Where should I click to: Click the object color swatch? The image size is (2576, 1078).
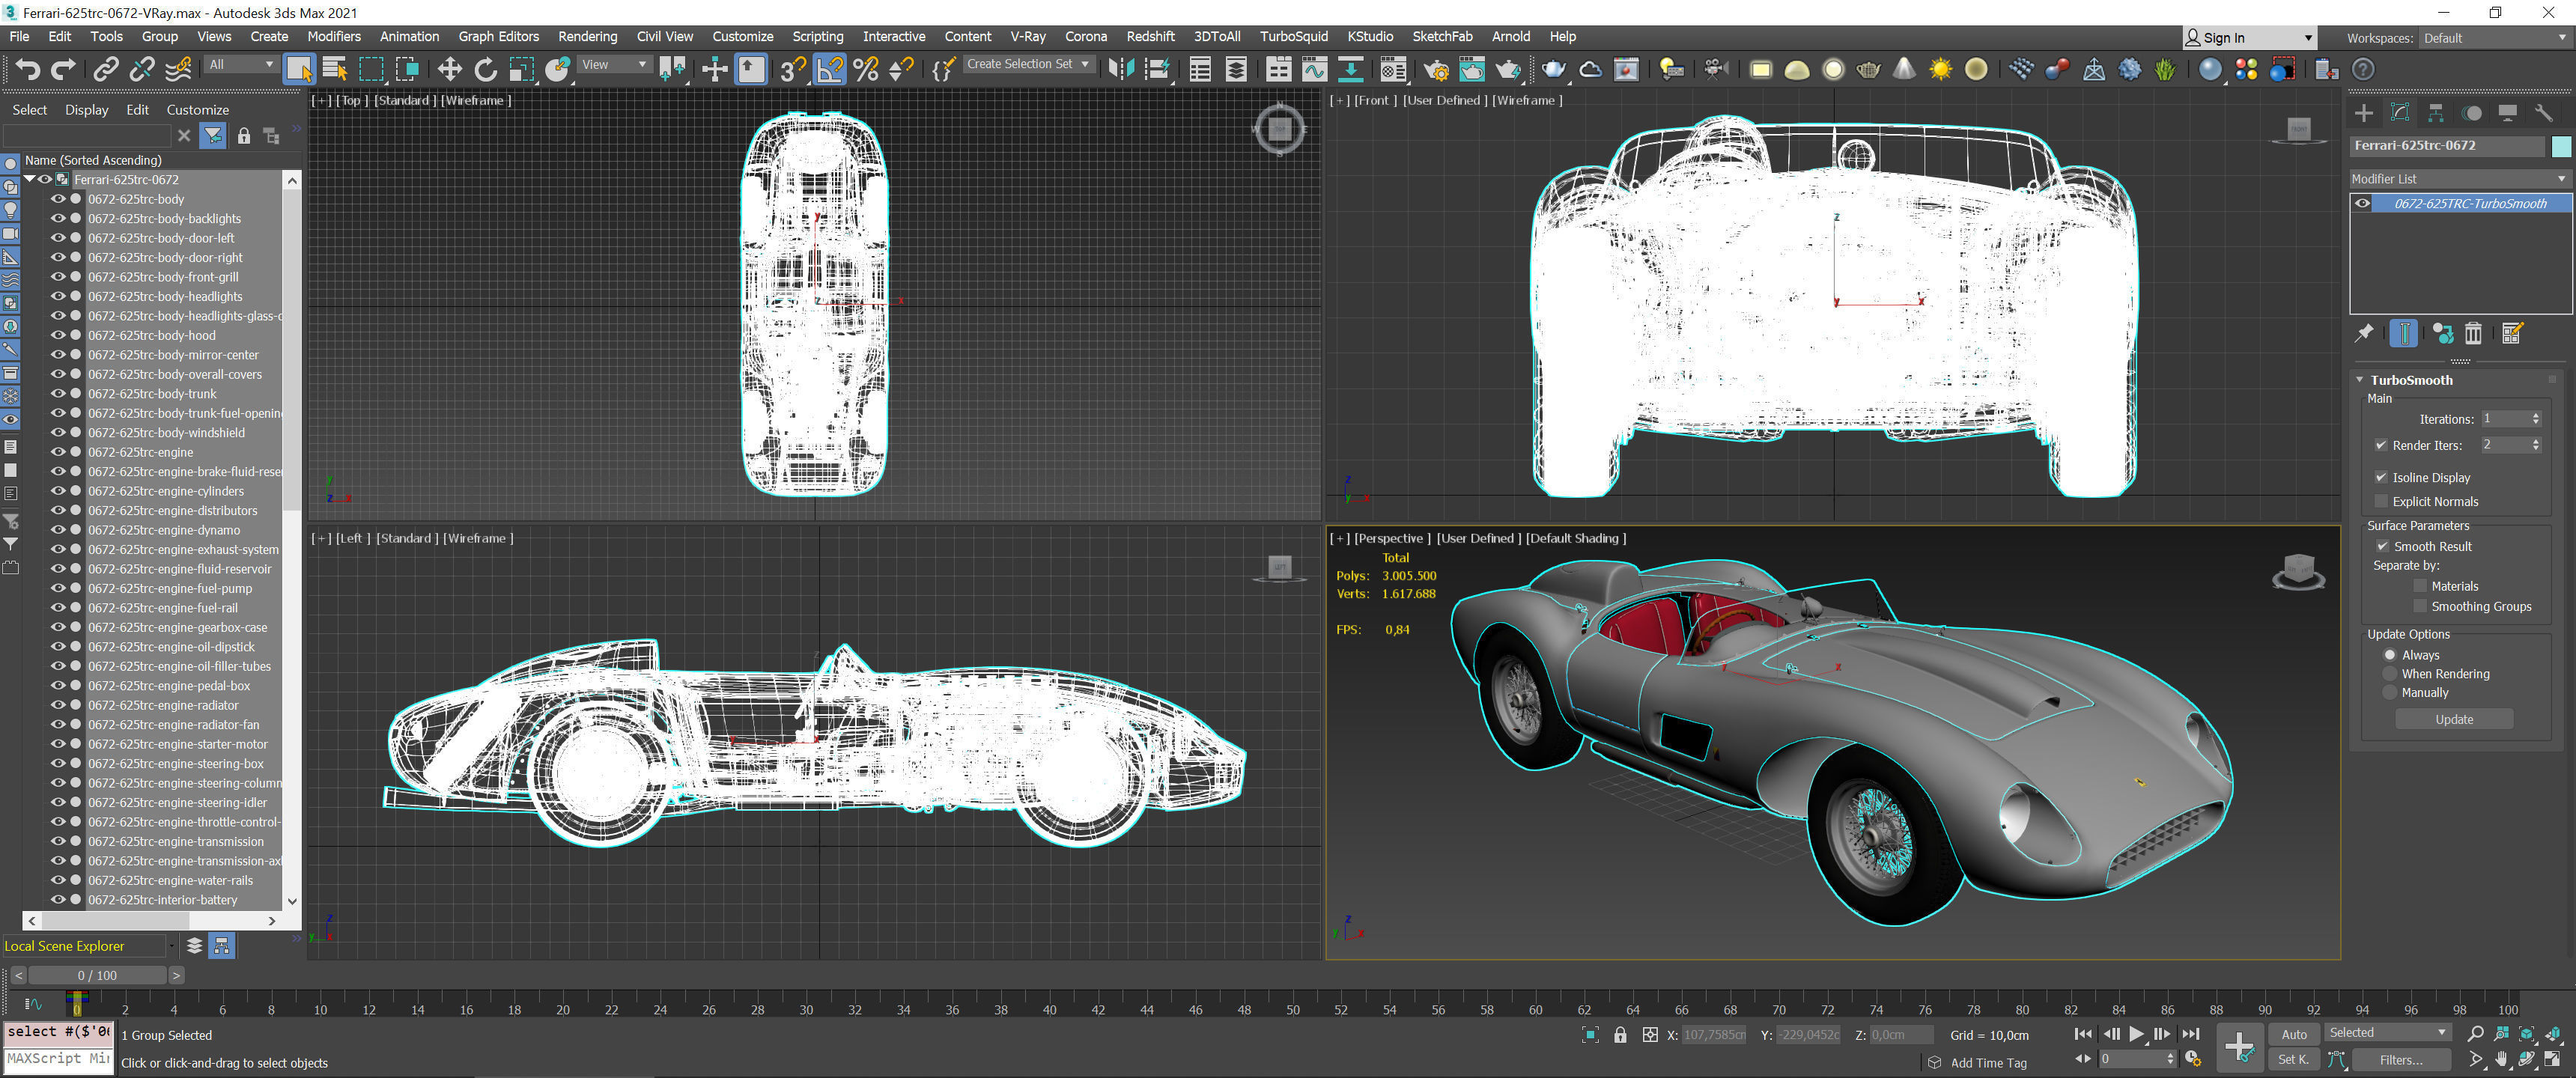pyautogui.click(x=2560, y=146)
